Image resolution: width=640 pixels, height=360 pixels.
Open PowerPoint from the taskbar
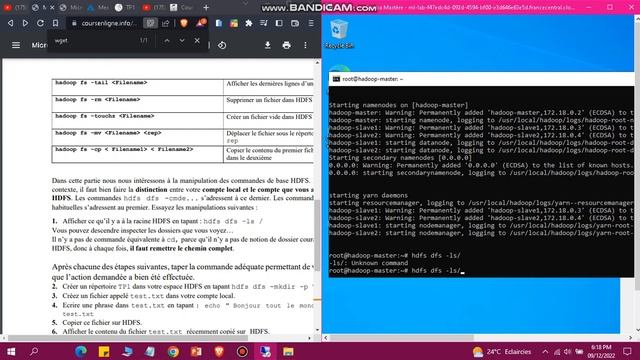pos(196,351)
